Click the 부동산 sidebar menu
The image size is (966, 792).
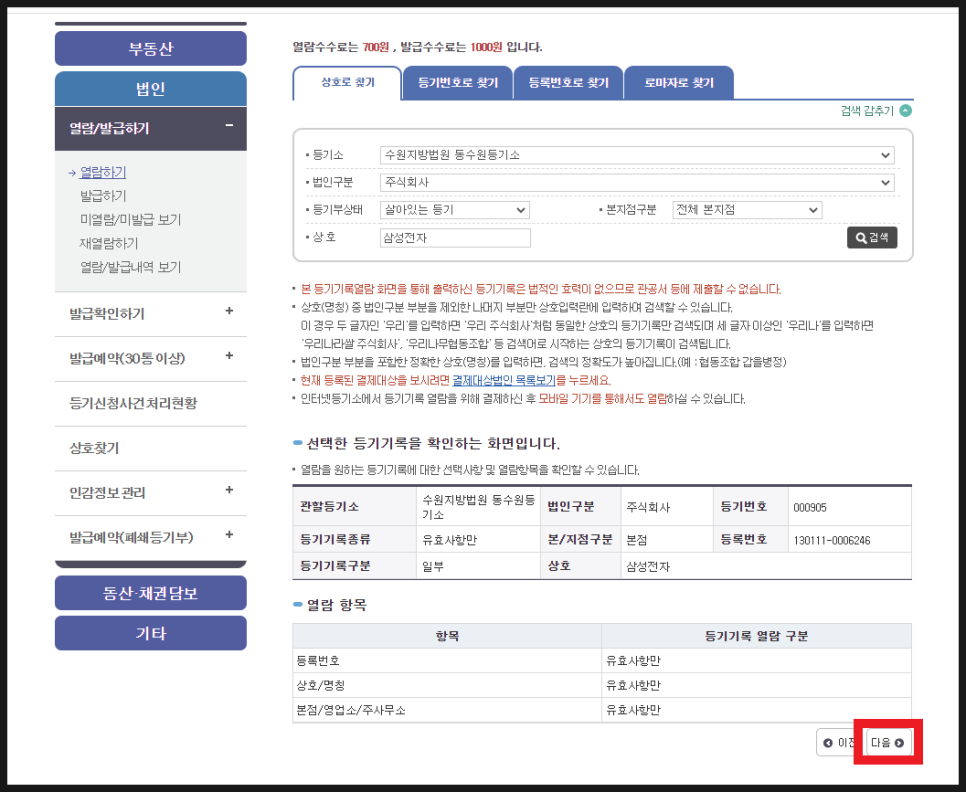click(150, 48)
